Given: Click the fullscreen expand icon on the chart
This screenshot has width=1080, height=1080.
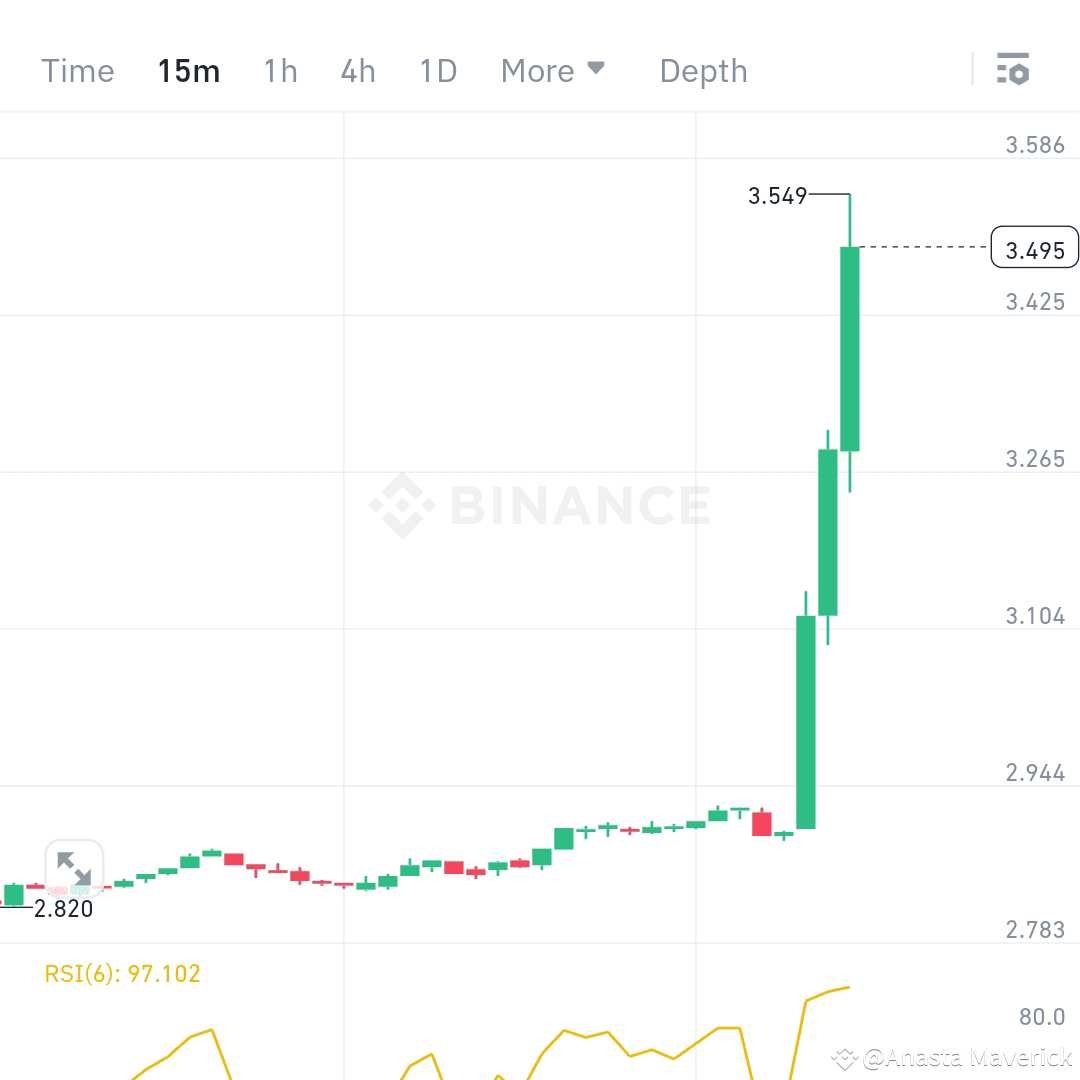Looking at the screenshot, I should coord(73,869).
